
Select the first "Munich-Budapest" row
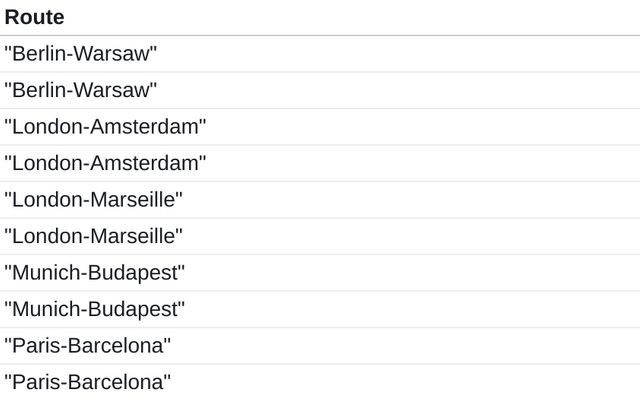click(x=95, y=273)
